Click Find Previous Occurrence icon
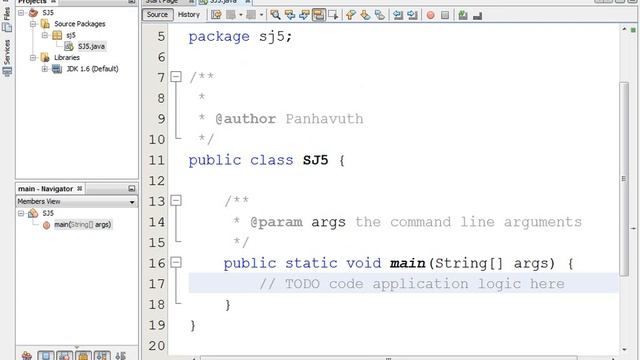The width and height of the screenshot is (640, 360). 290,15
